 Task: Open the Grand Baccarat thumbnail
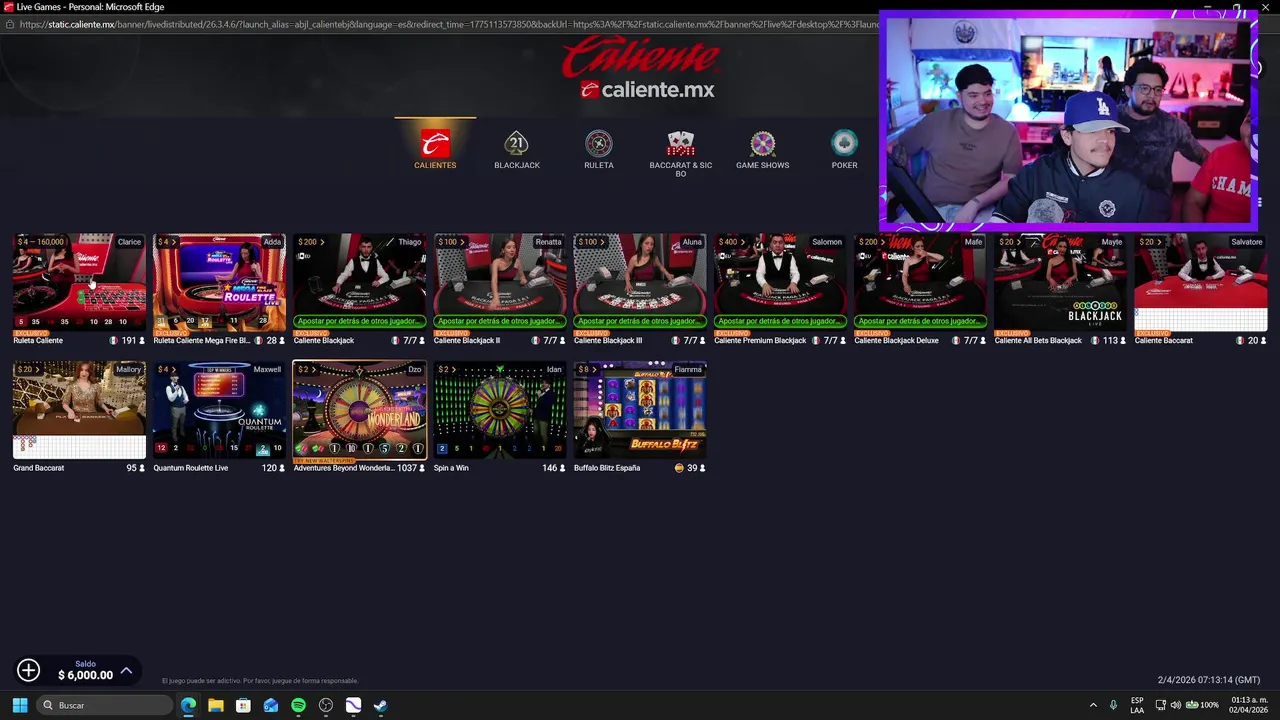[x=79, y=410]
